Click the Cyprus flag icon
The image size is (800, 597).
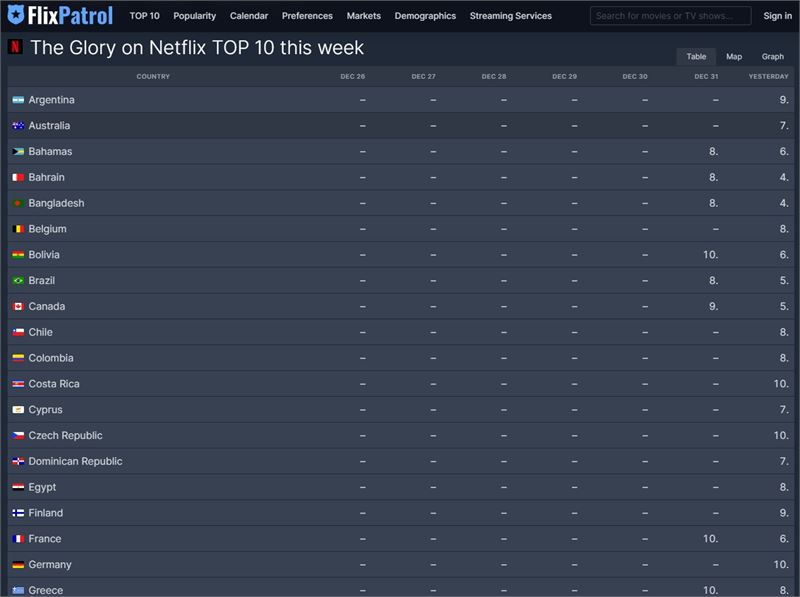tap(18, 410)
